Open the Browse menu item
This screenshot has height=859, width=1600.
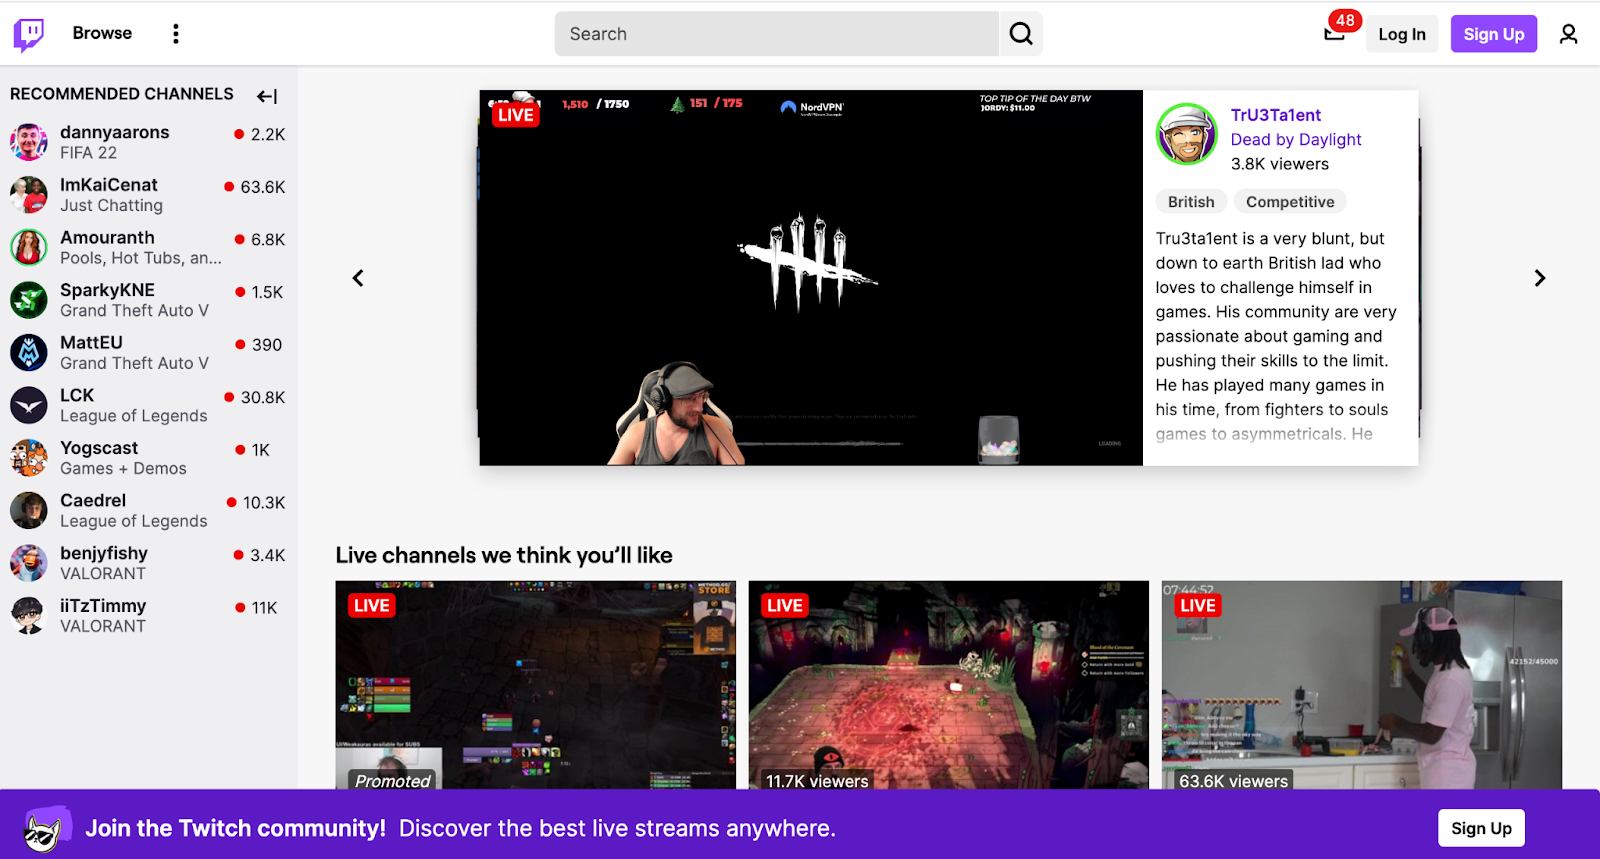click(102, 33)
